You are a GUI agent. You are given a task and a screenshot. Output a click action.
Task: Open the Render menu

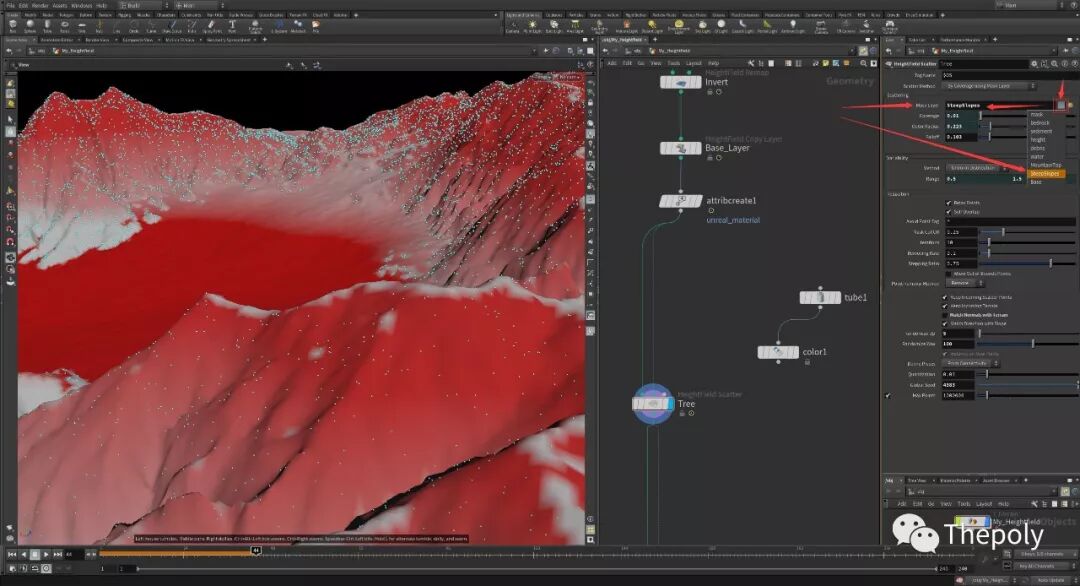click(x=38, y=5)
